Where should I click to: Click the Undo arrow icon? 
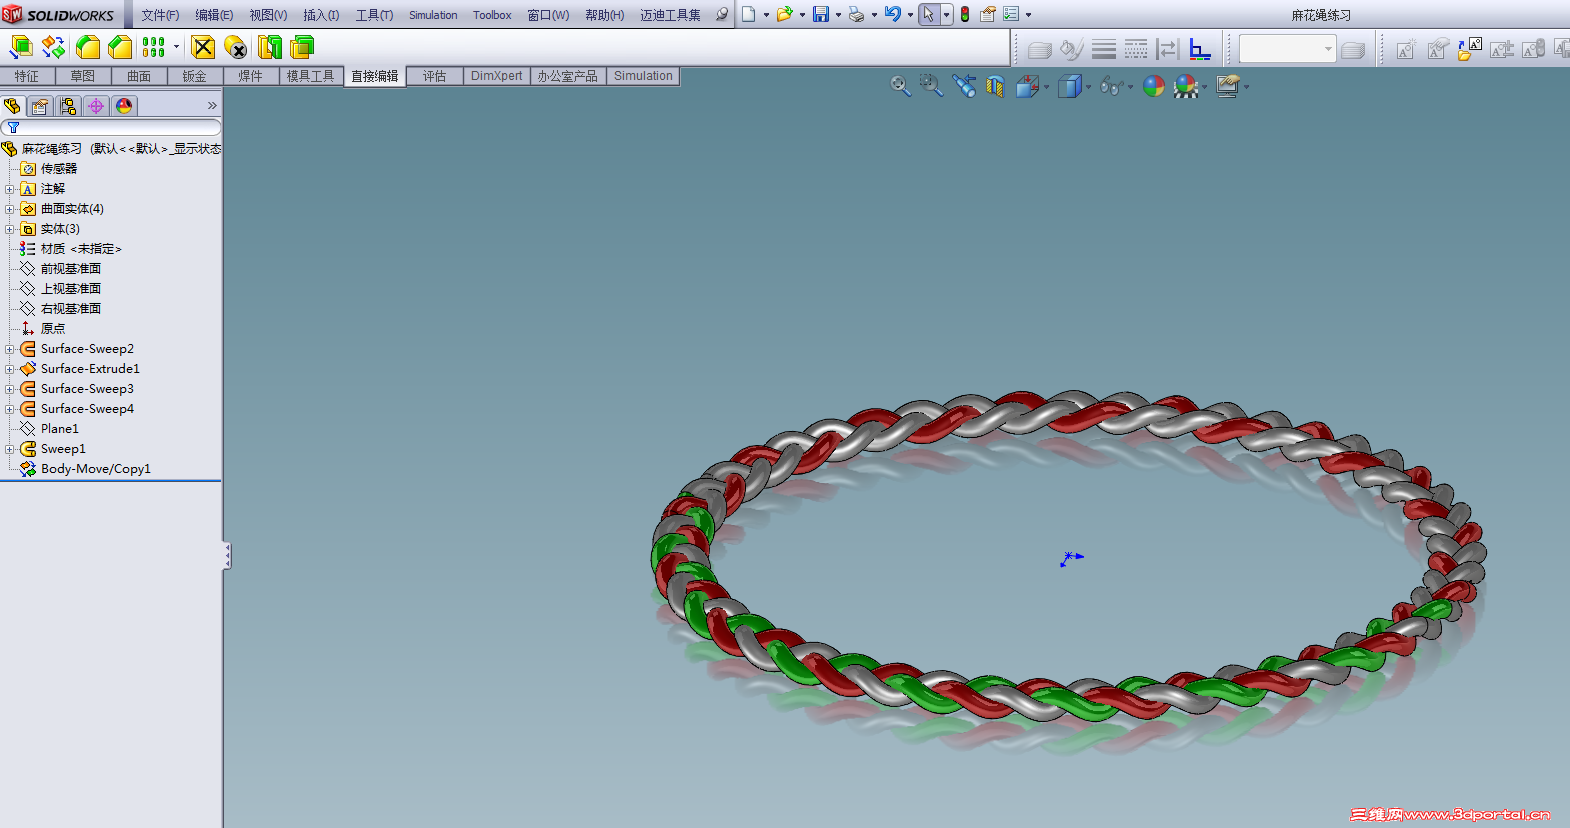click(x=893, y=14)
